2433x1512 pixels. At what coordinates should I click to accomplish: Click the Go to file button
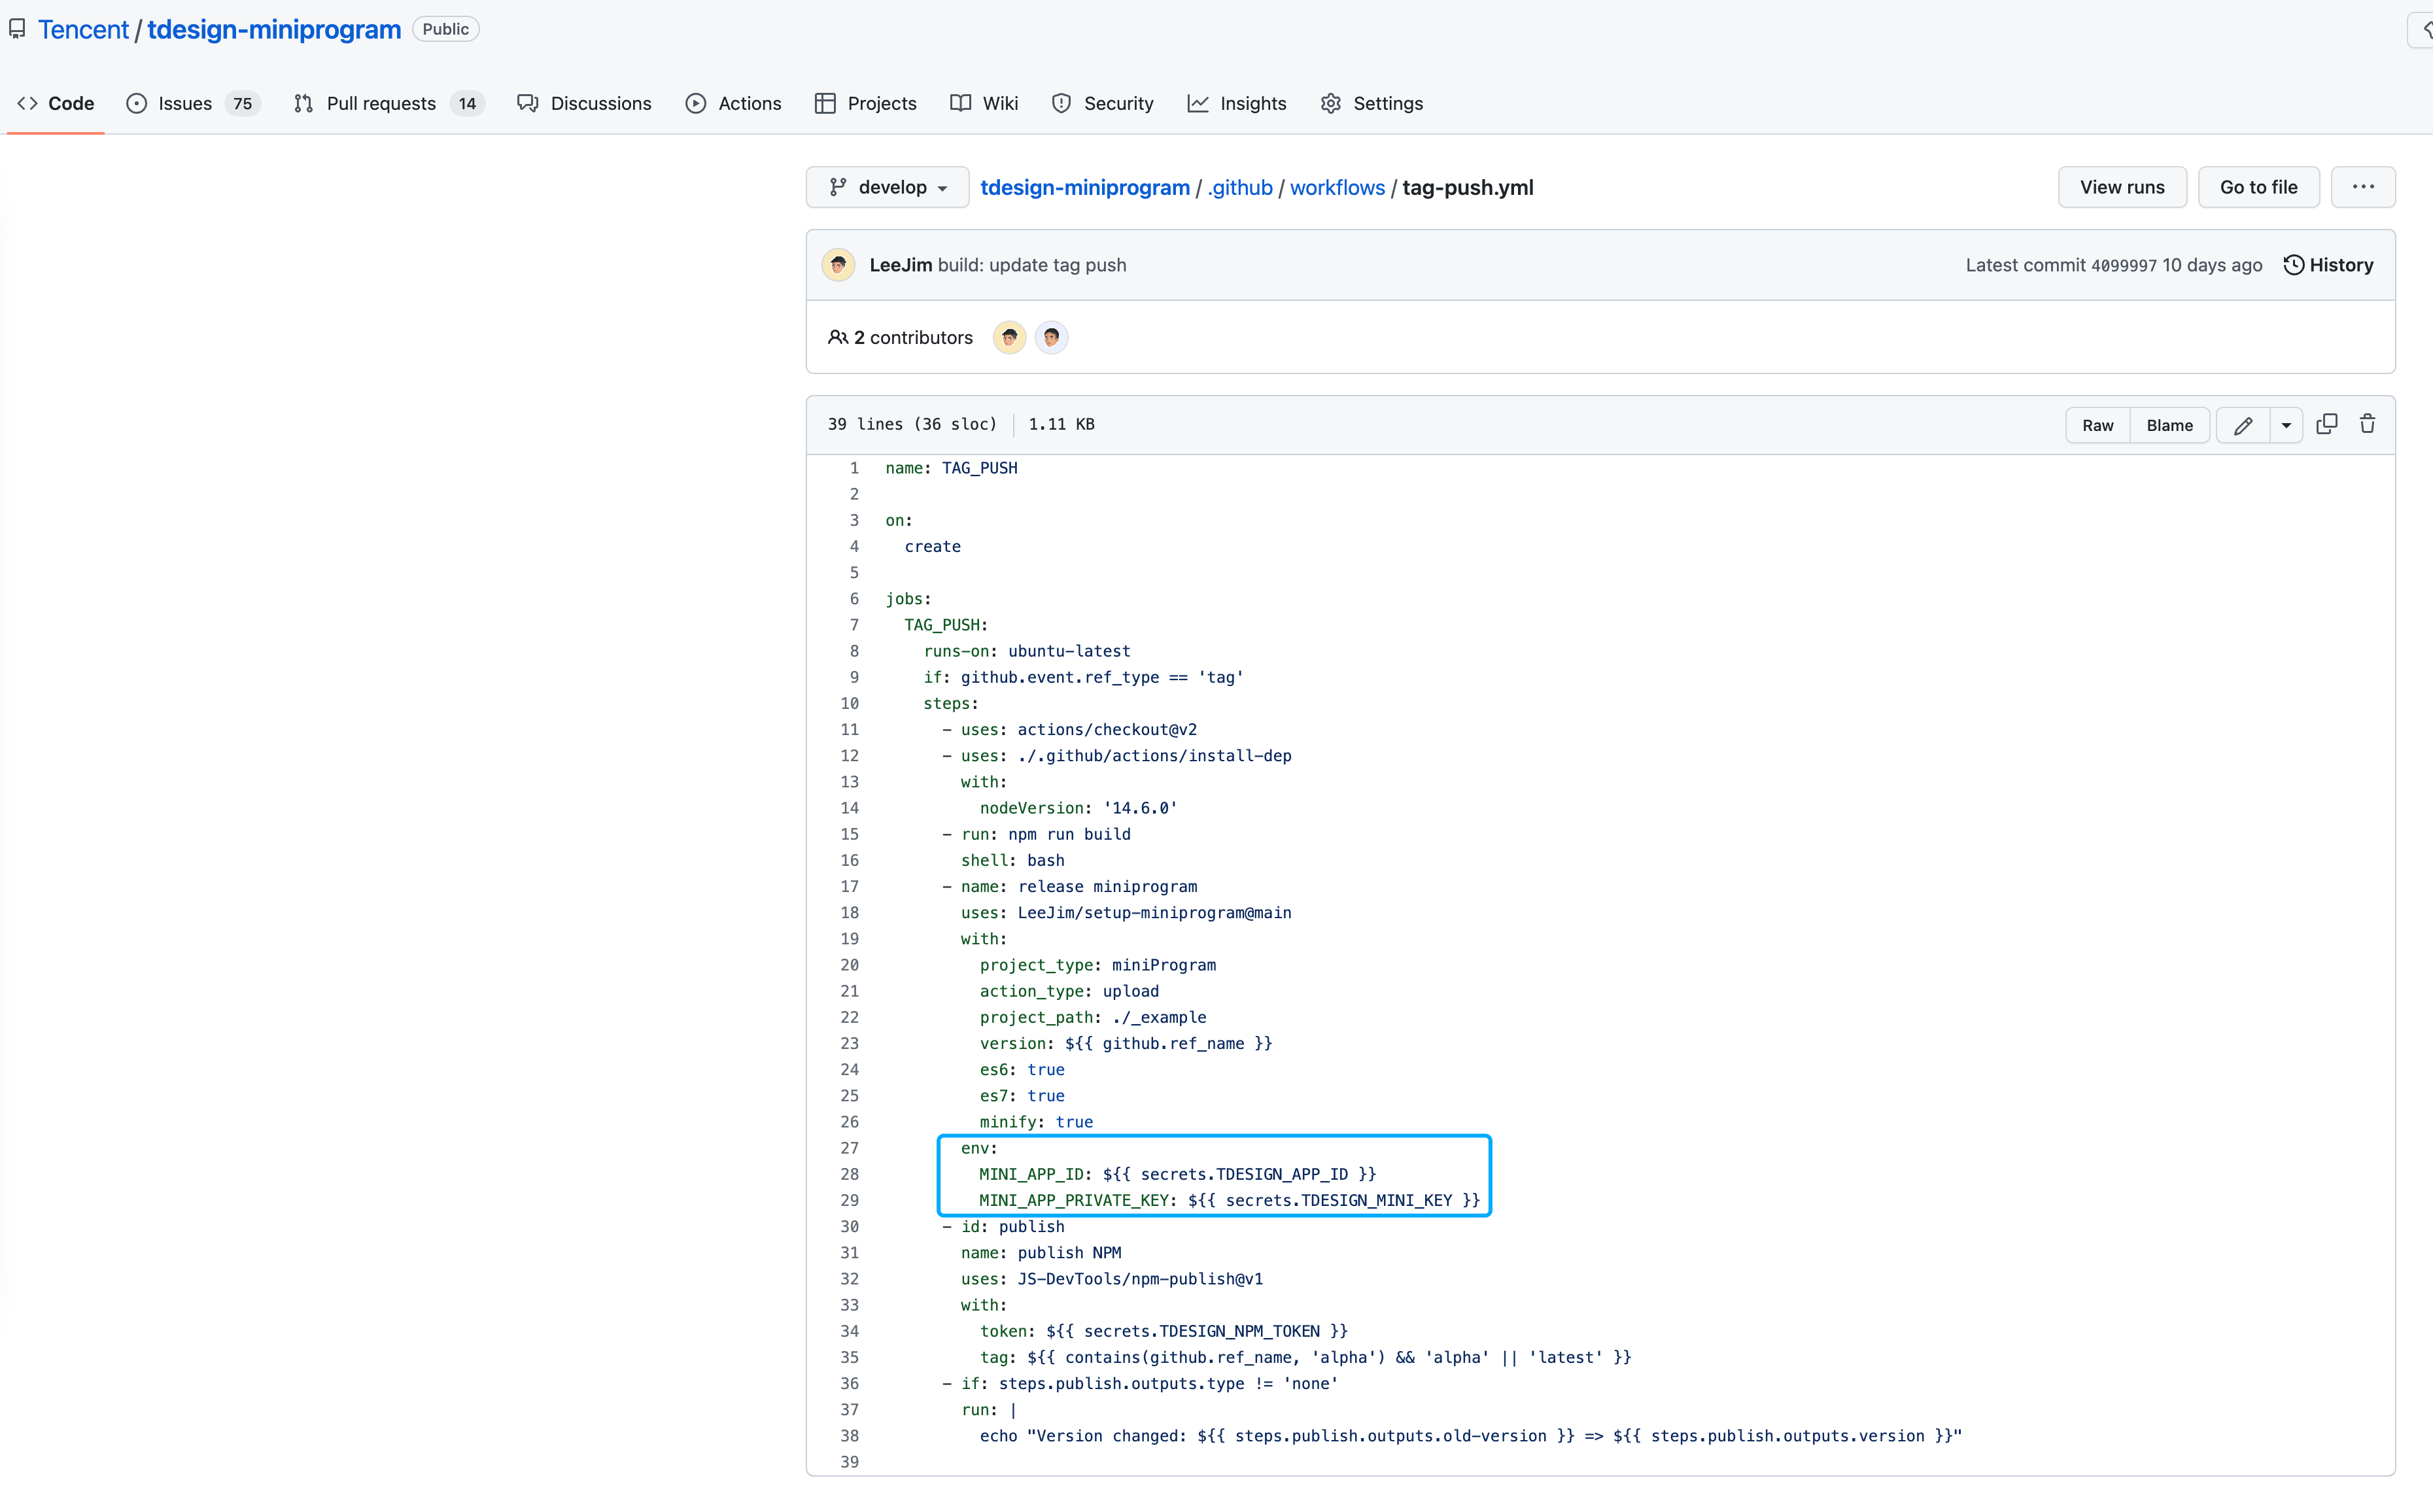2258,187
